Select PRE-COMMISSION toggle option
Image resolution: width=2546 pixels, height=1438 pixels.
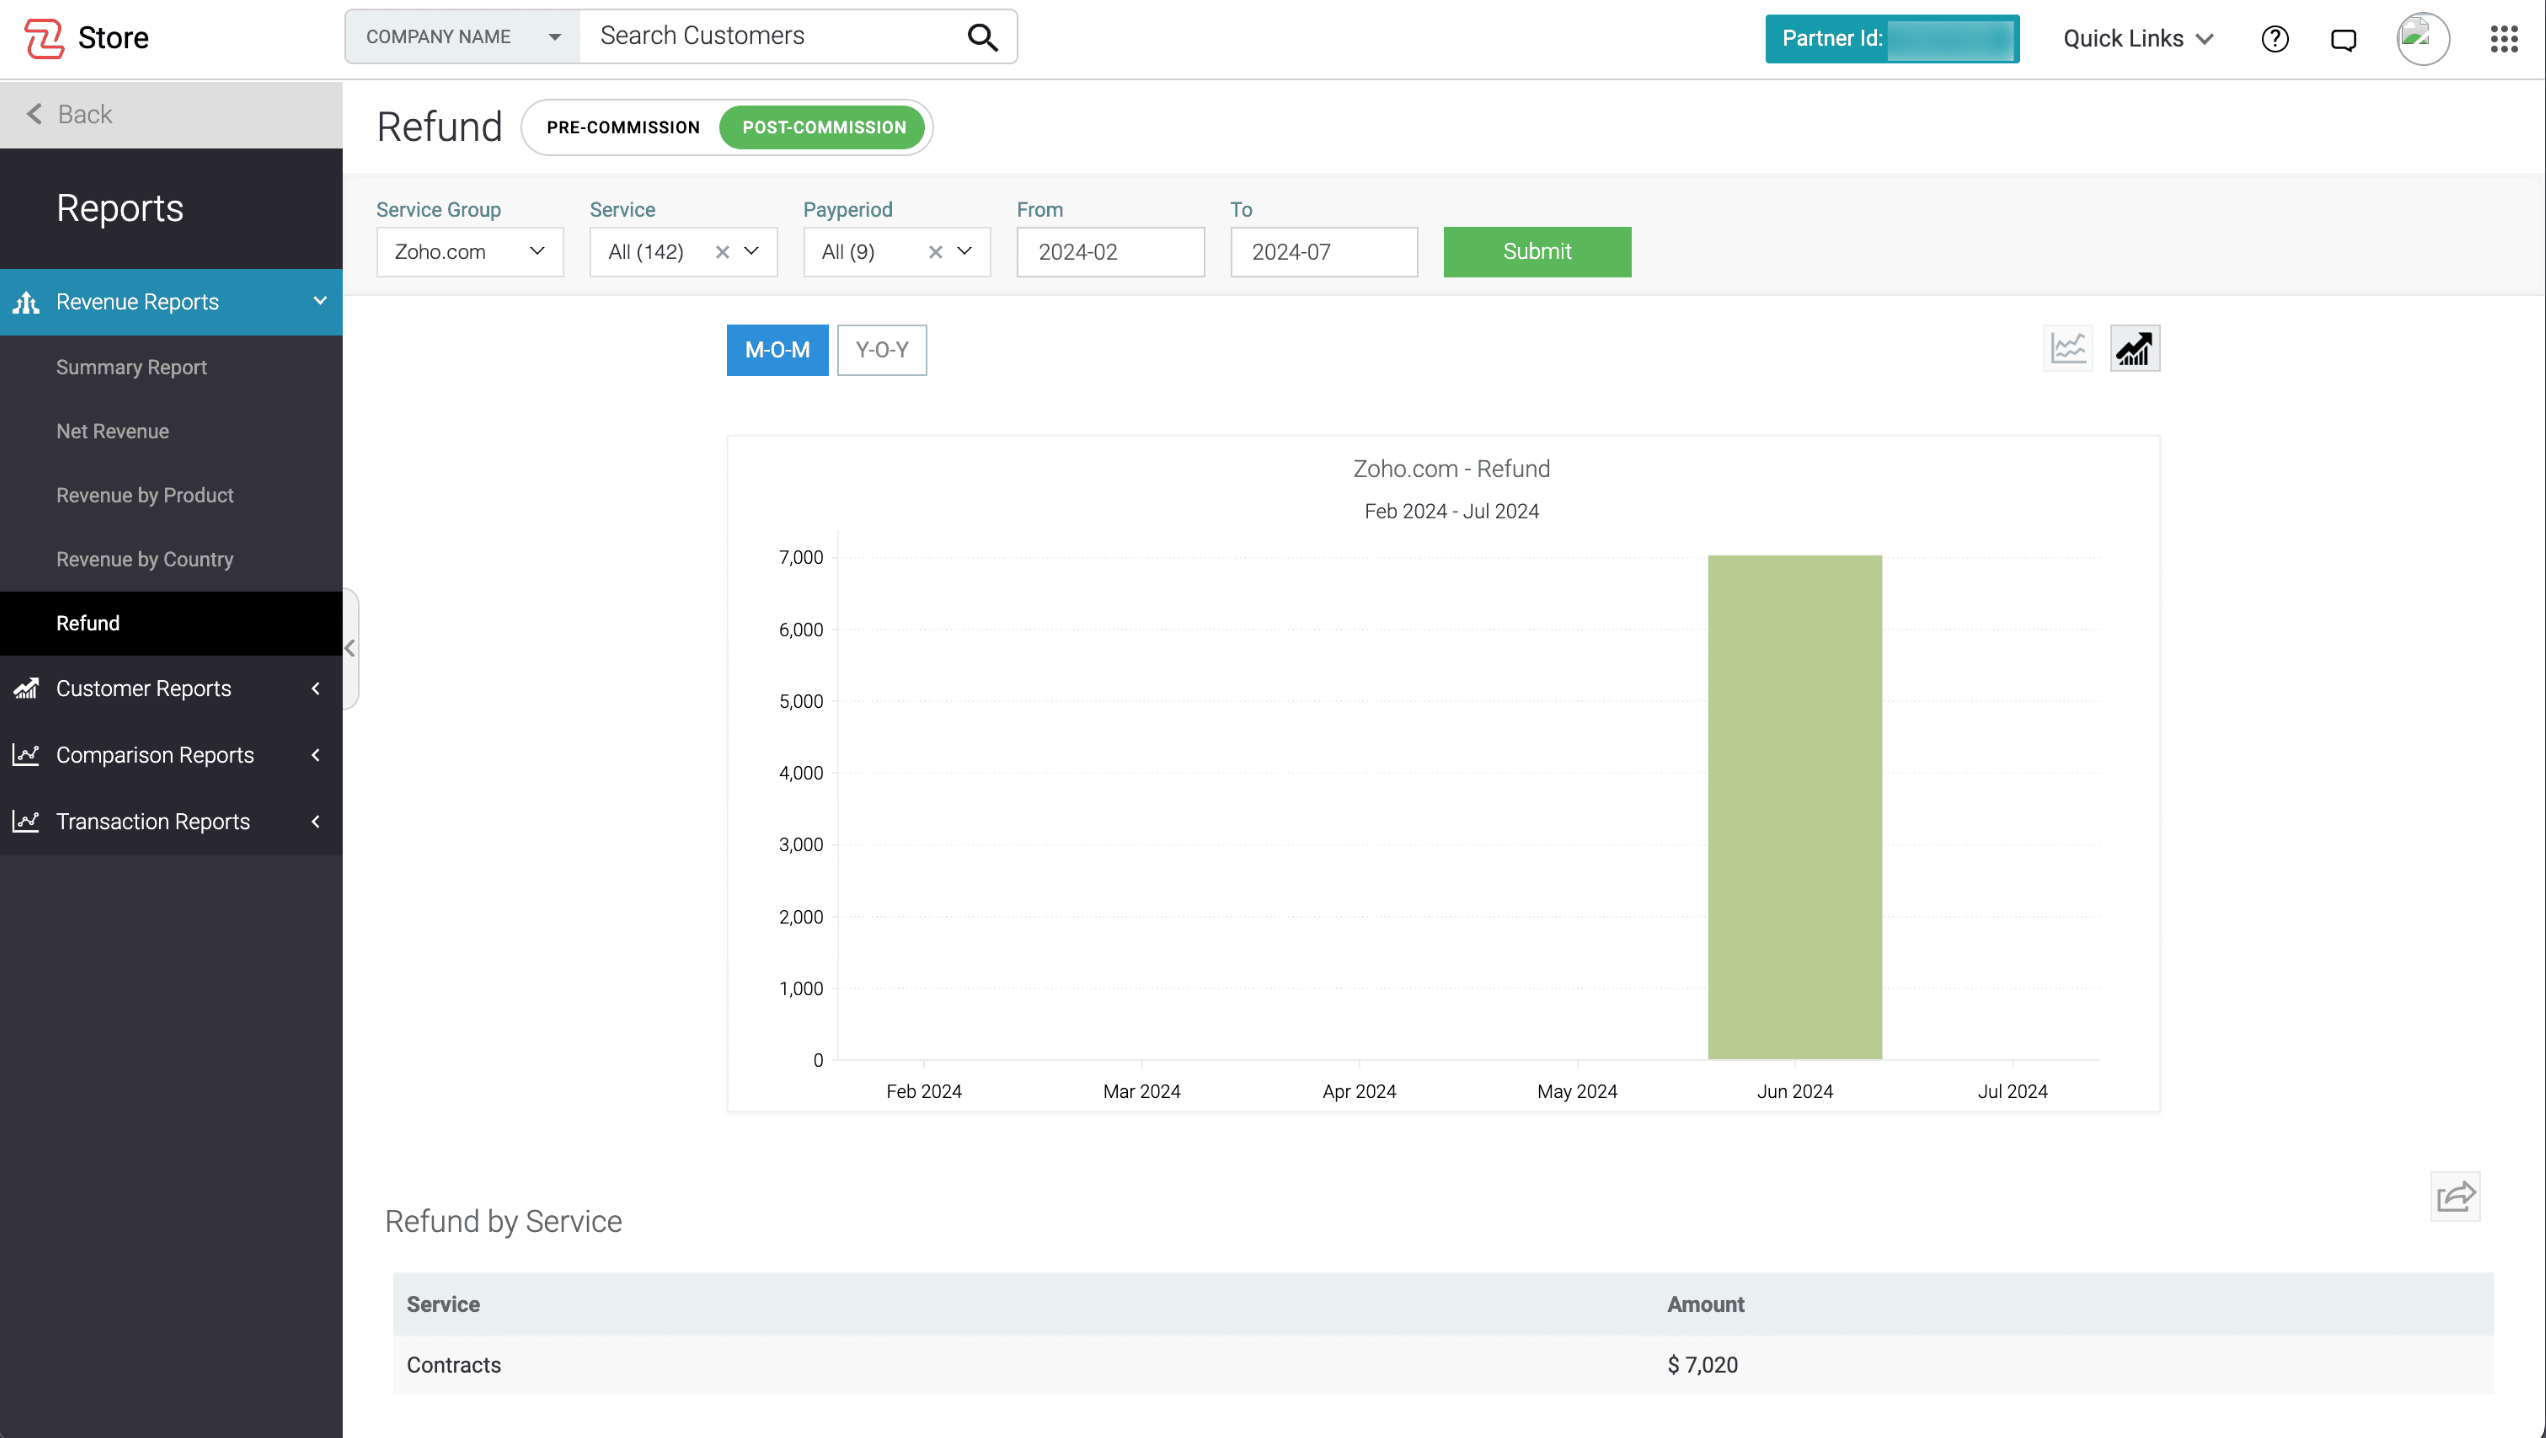(x=623, y=127)
